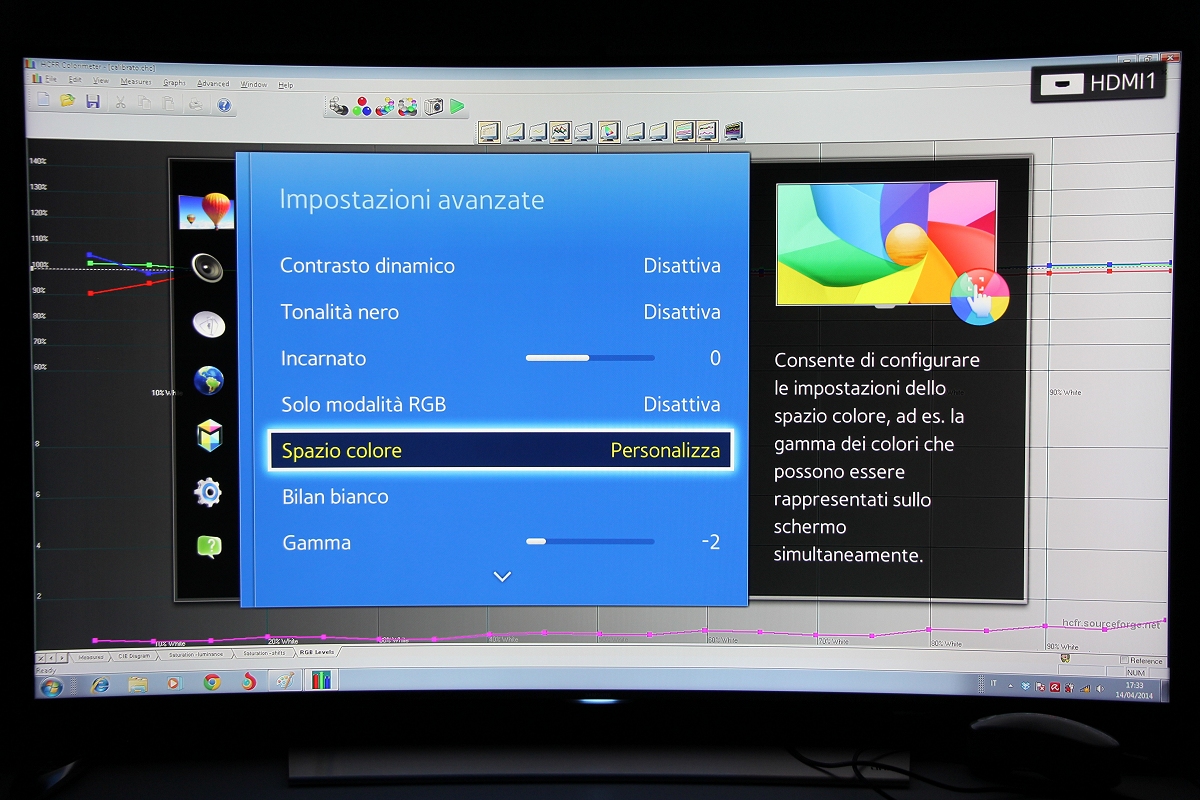Click the blue floppy Save icon
Screen dimensions: 1200x800
[92, 102]
